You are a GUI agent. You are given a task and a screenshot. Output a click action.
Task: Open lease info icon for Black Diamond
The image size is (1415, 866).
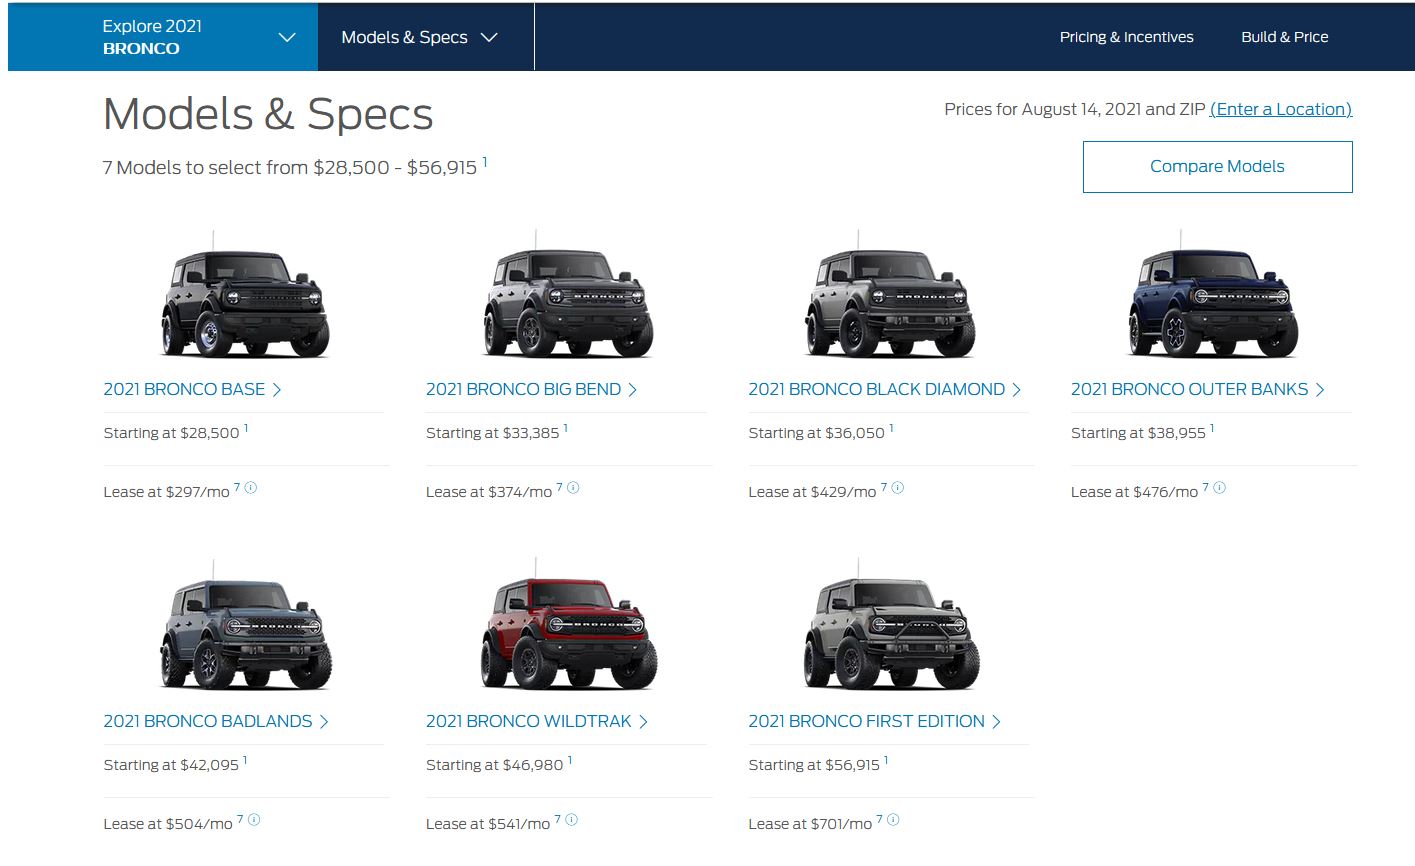(897, 488)
